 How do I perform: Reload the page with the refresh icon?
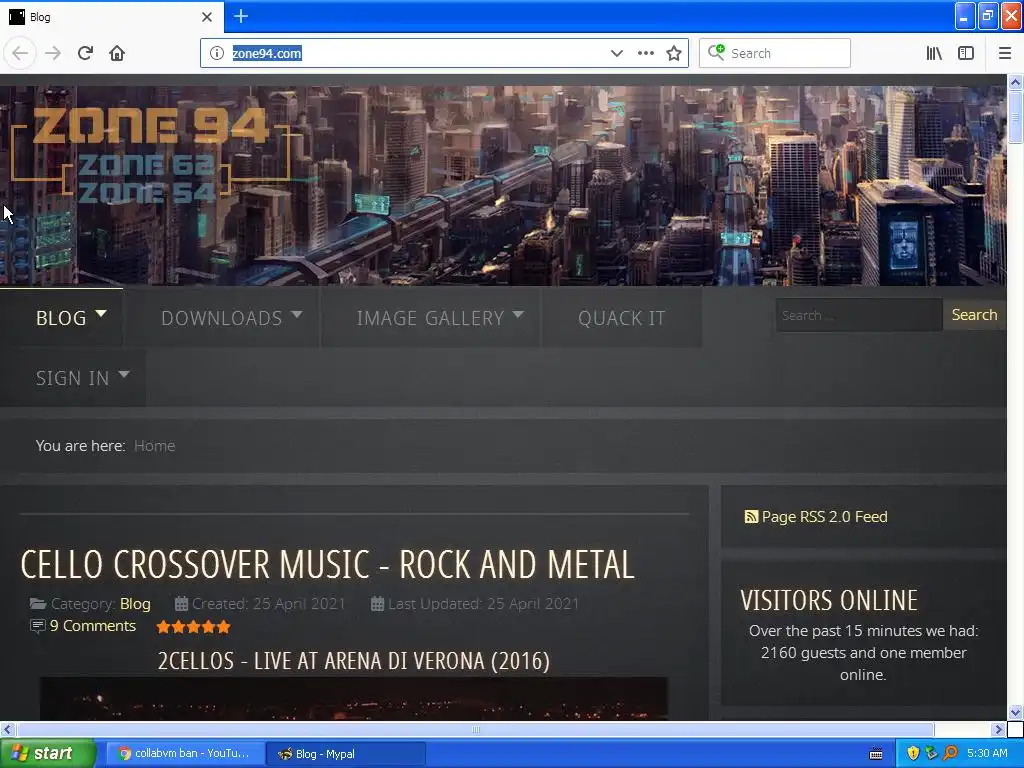(85, 53)
